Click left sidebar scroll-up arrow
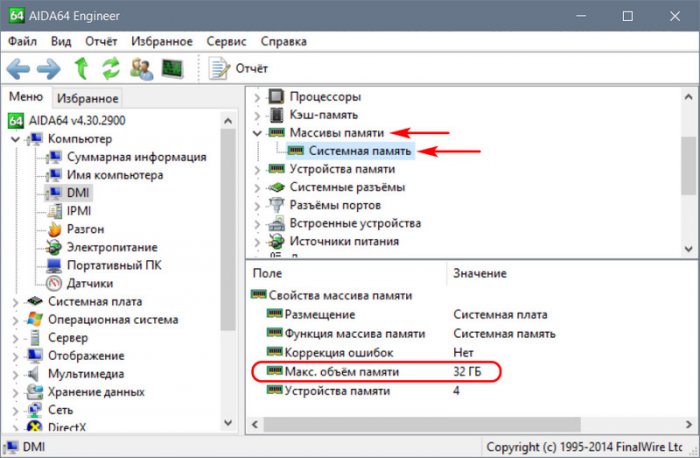The image size is (700, 458). (228, 121)
